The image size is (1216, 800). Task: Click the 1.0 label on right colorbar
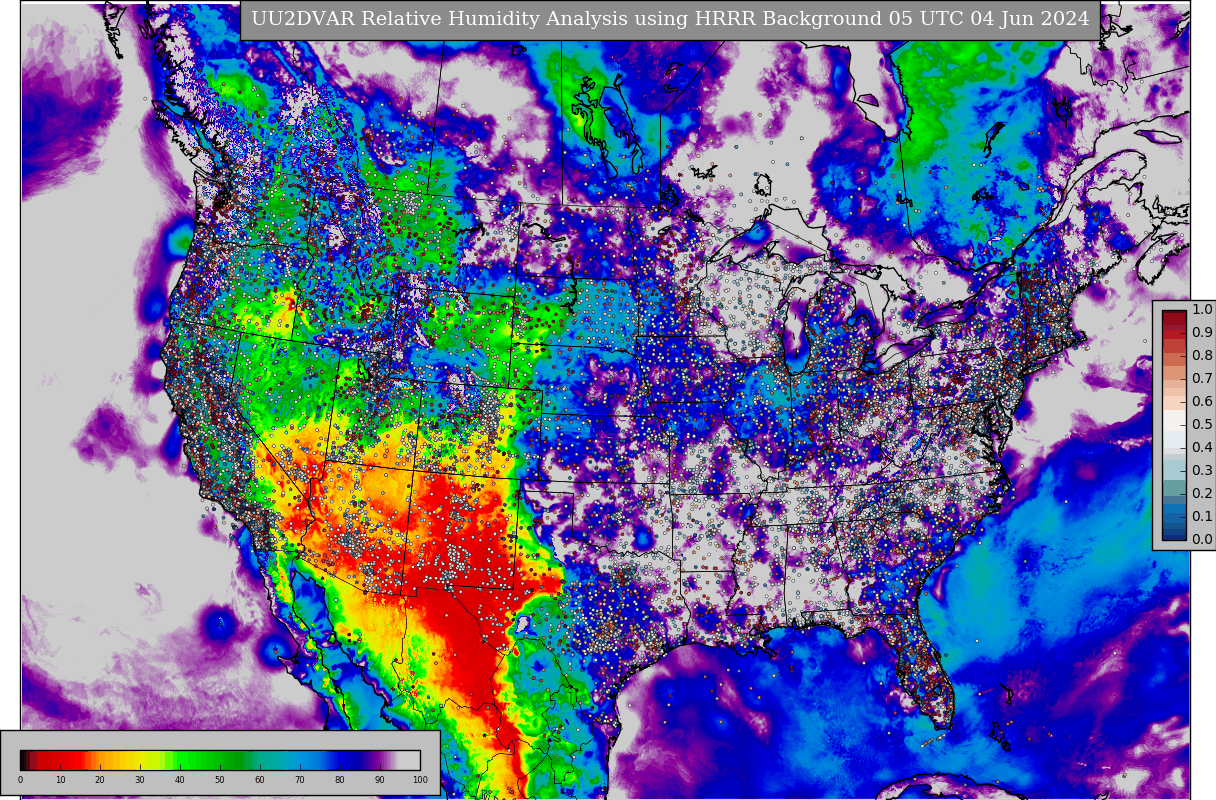tap(1202, 310)
